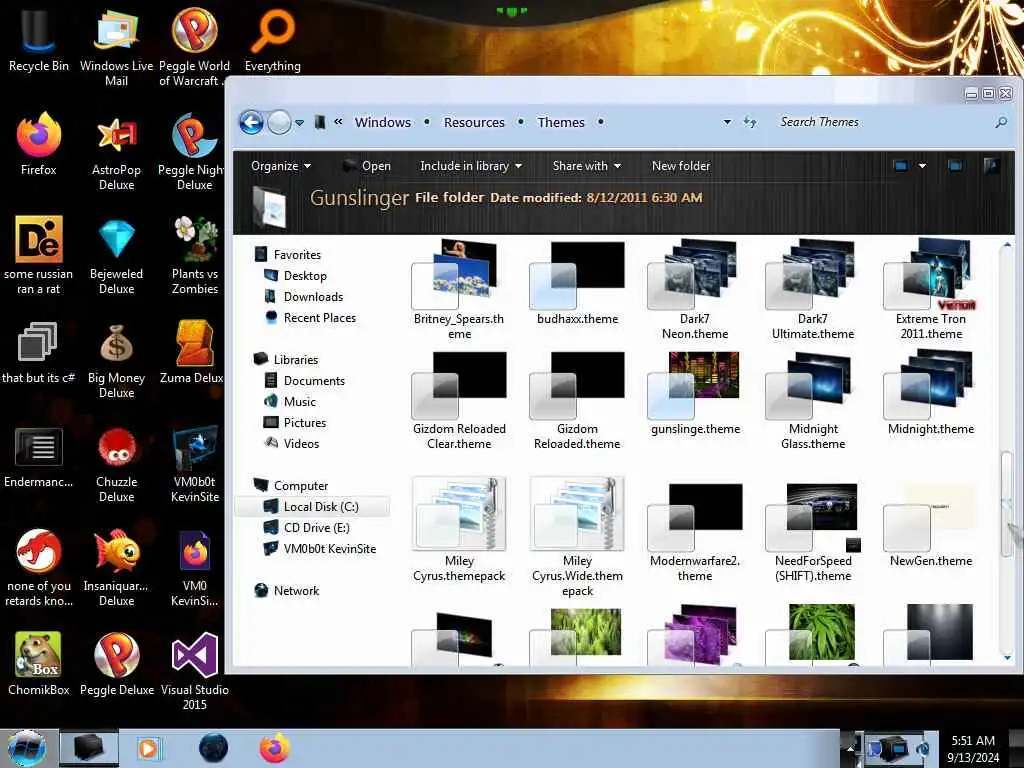Select the AstroPop Deluxe desktop icon
The image size is (1024, 768).
pos(116,152)
